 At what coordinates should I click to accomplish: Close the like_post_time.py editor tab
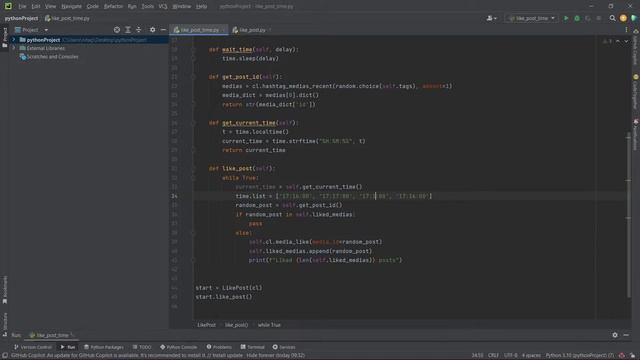(x=224, y=30)
